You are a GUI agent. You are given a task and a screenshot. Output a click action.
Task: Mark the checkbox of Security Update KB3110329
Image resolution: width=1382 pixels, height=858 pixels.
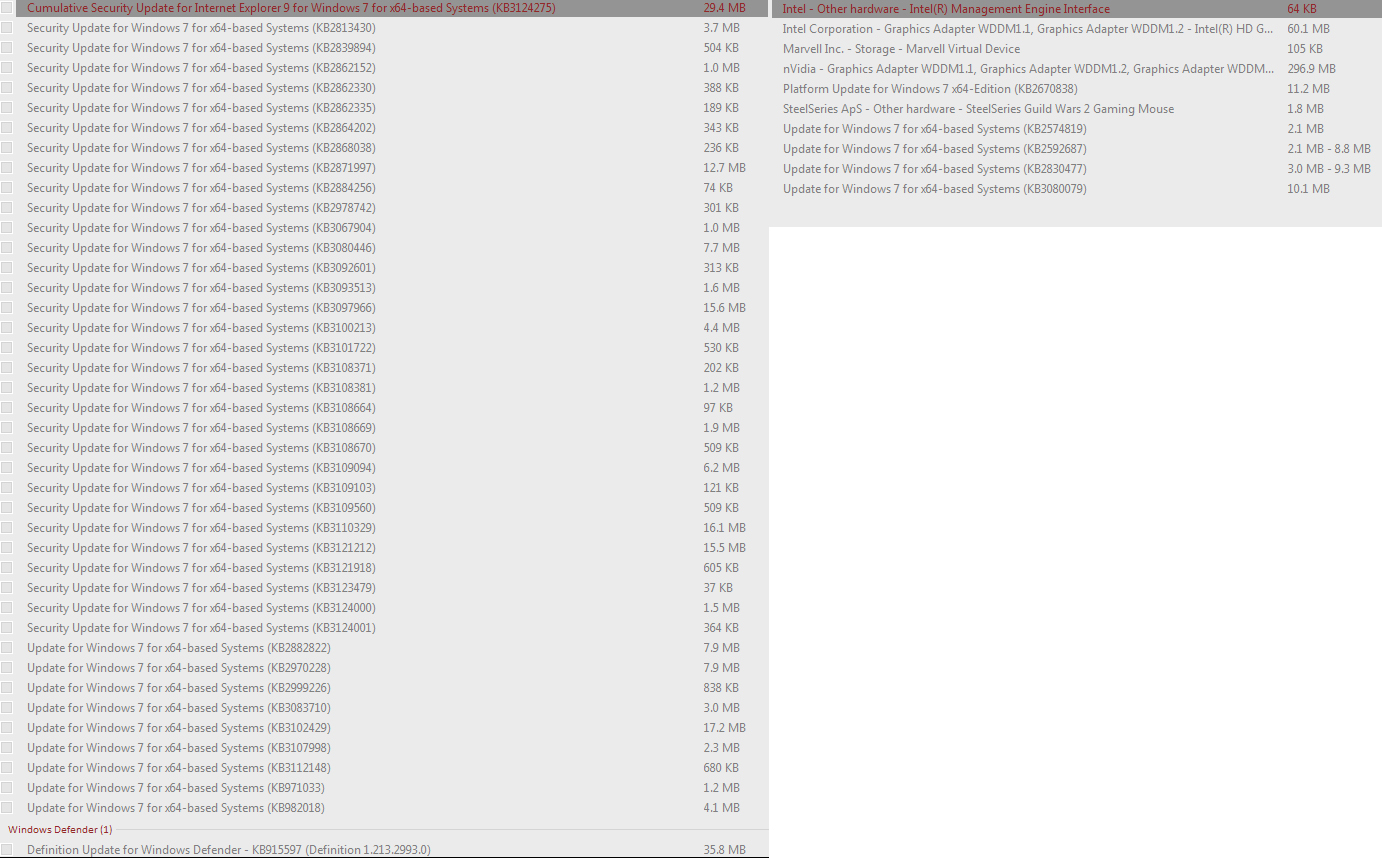click(x=7, y=528)
